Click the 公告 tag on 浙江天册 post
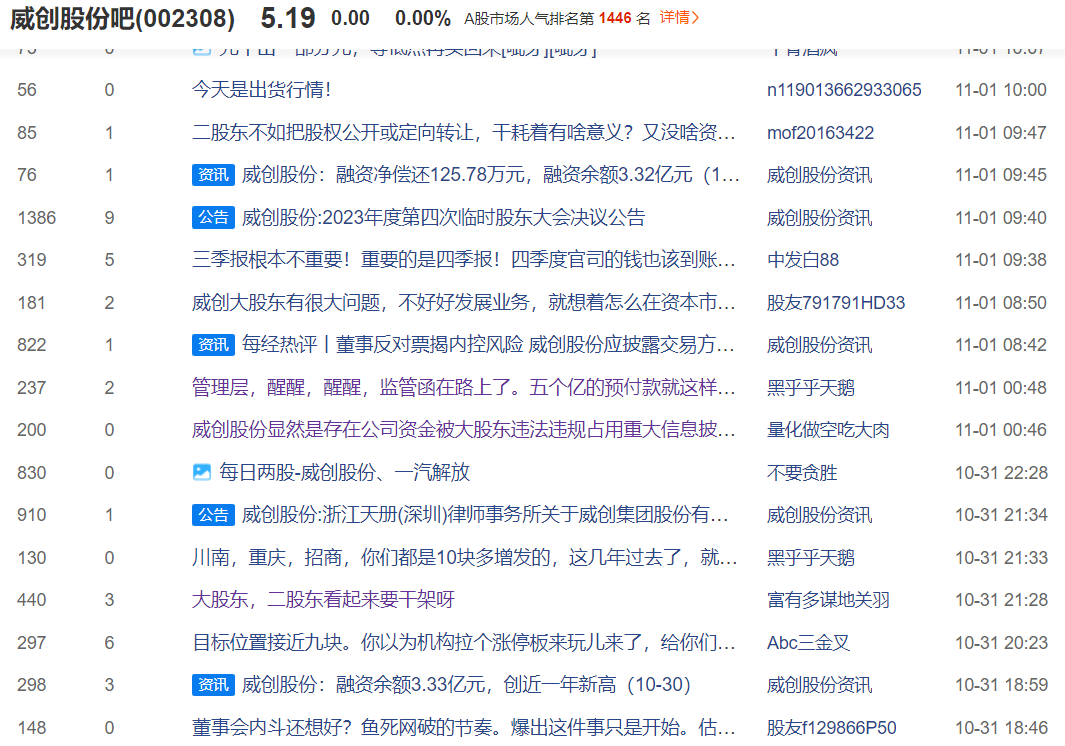 213,515
